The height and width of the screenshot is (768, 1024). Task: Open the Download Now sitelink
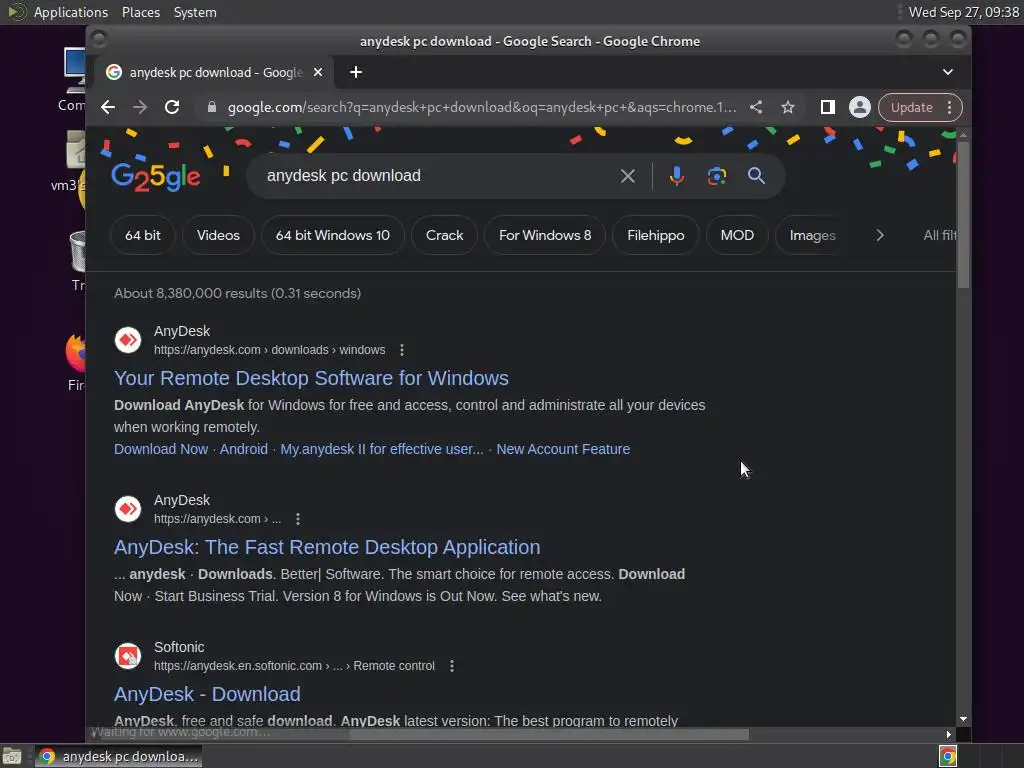(161, 449)
